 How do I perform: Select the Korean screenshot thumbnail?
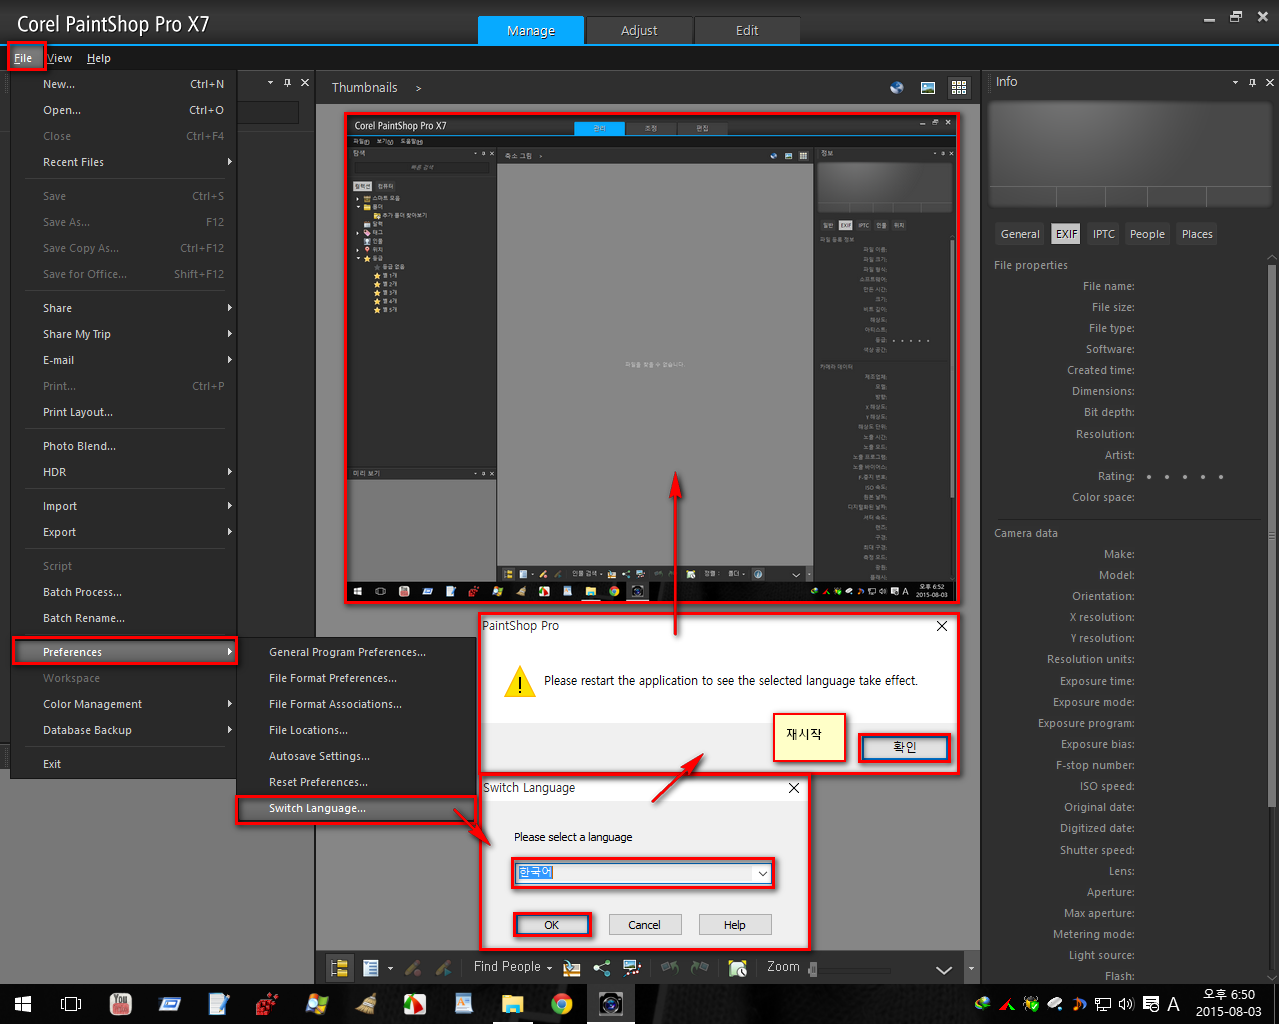click(x=651, y=358)
